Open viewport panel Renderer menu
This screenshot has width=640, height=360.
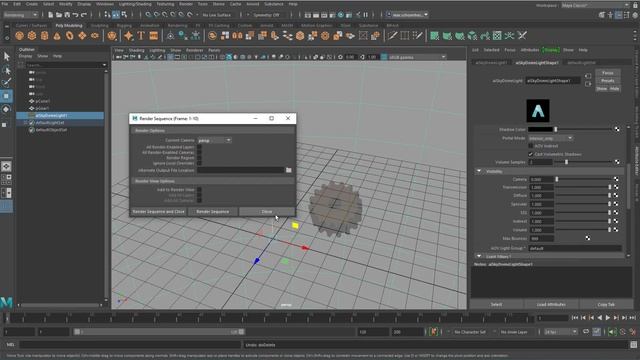click(x=194, y=50)
